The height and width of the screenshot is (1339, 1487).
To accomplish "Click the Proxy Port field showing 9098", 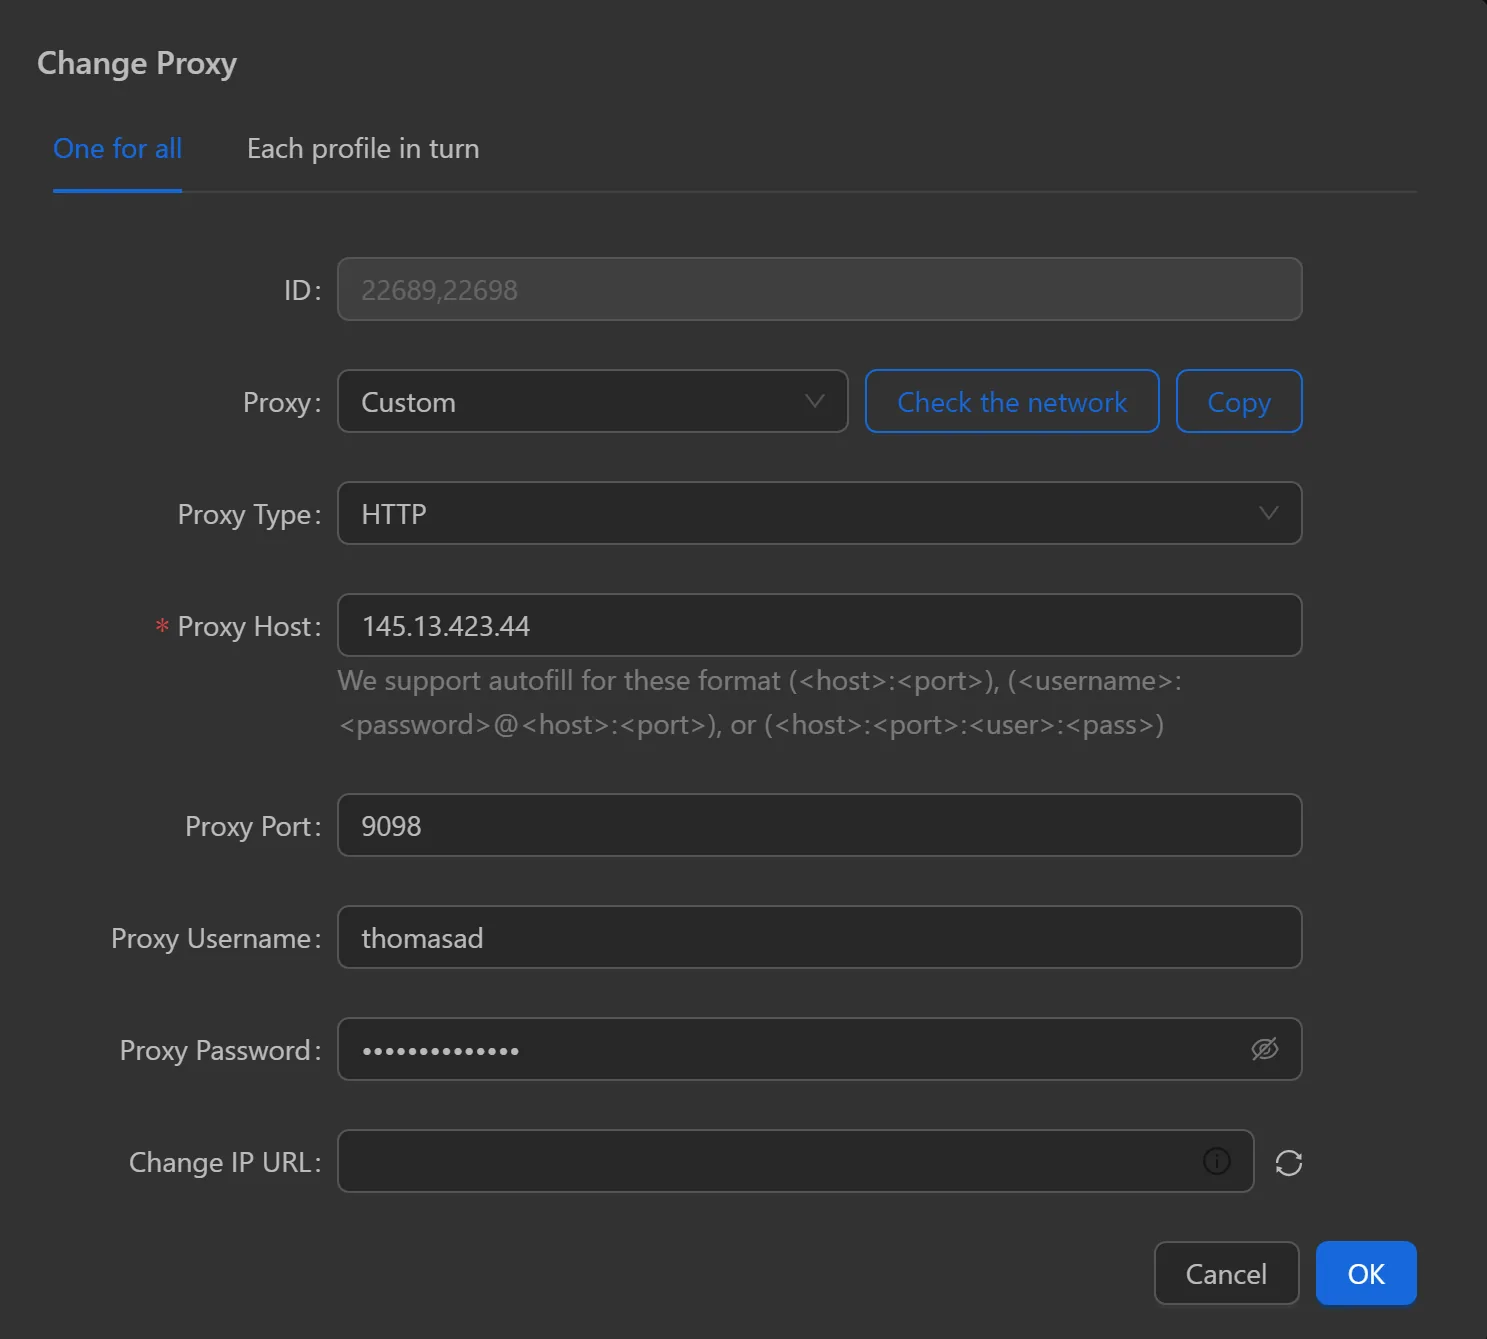I will click(819, 825).
